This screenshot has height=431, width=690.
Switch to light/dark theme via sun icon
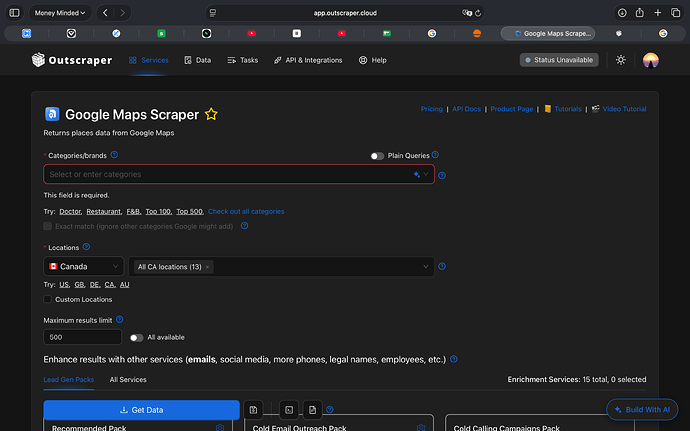tap(621, 60)
